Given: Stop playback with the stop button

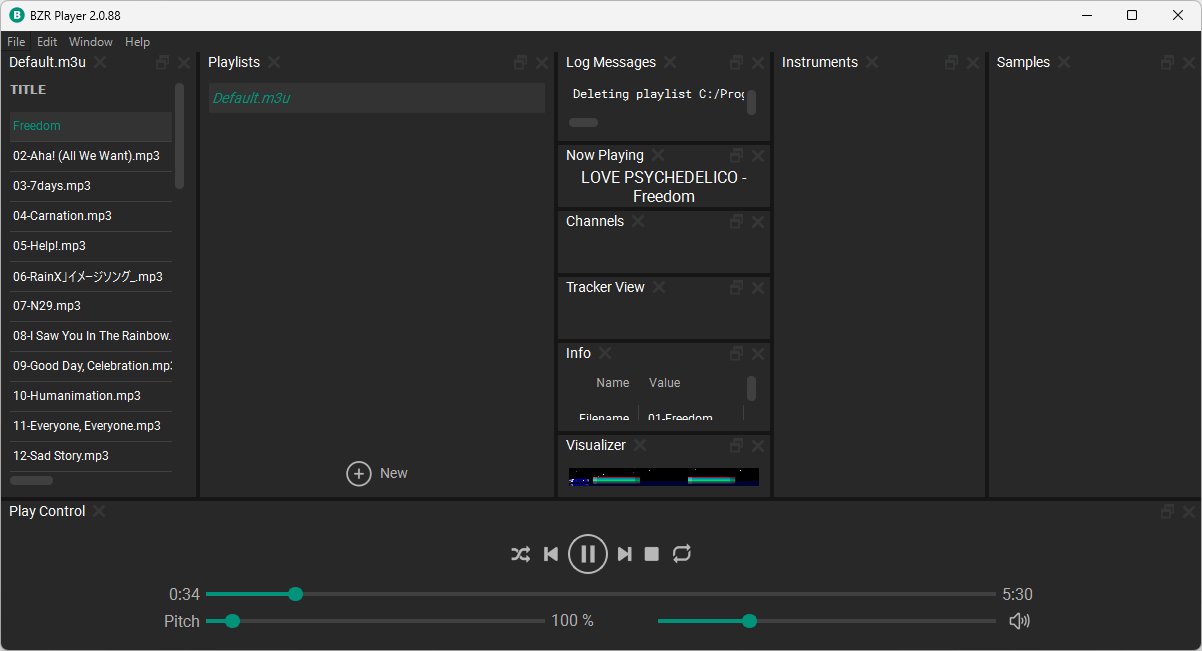Looking at the screenshot, I should click(652, 554).
